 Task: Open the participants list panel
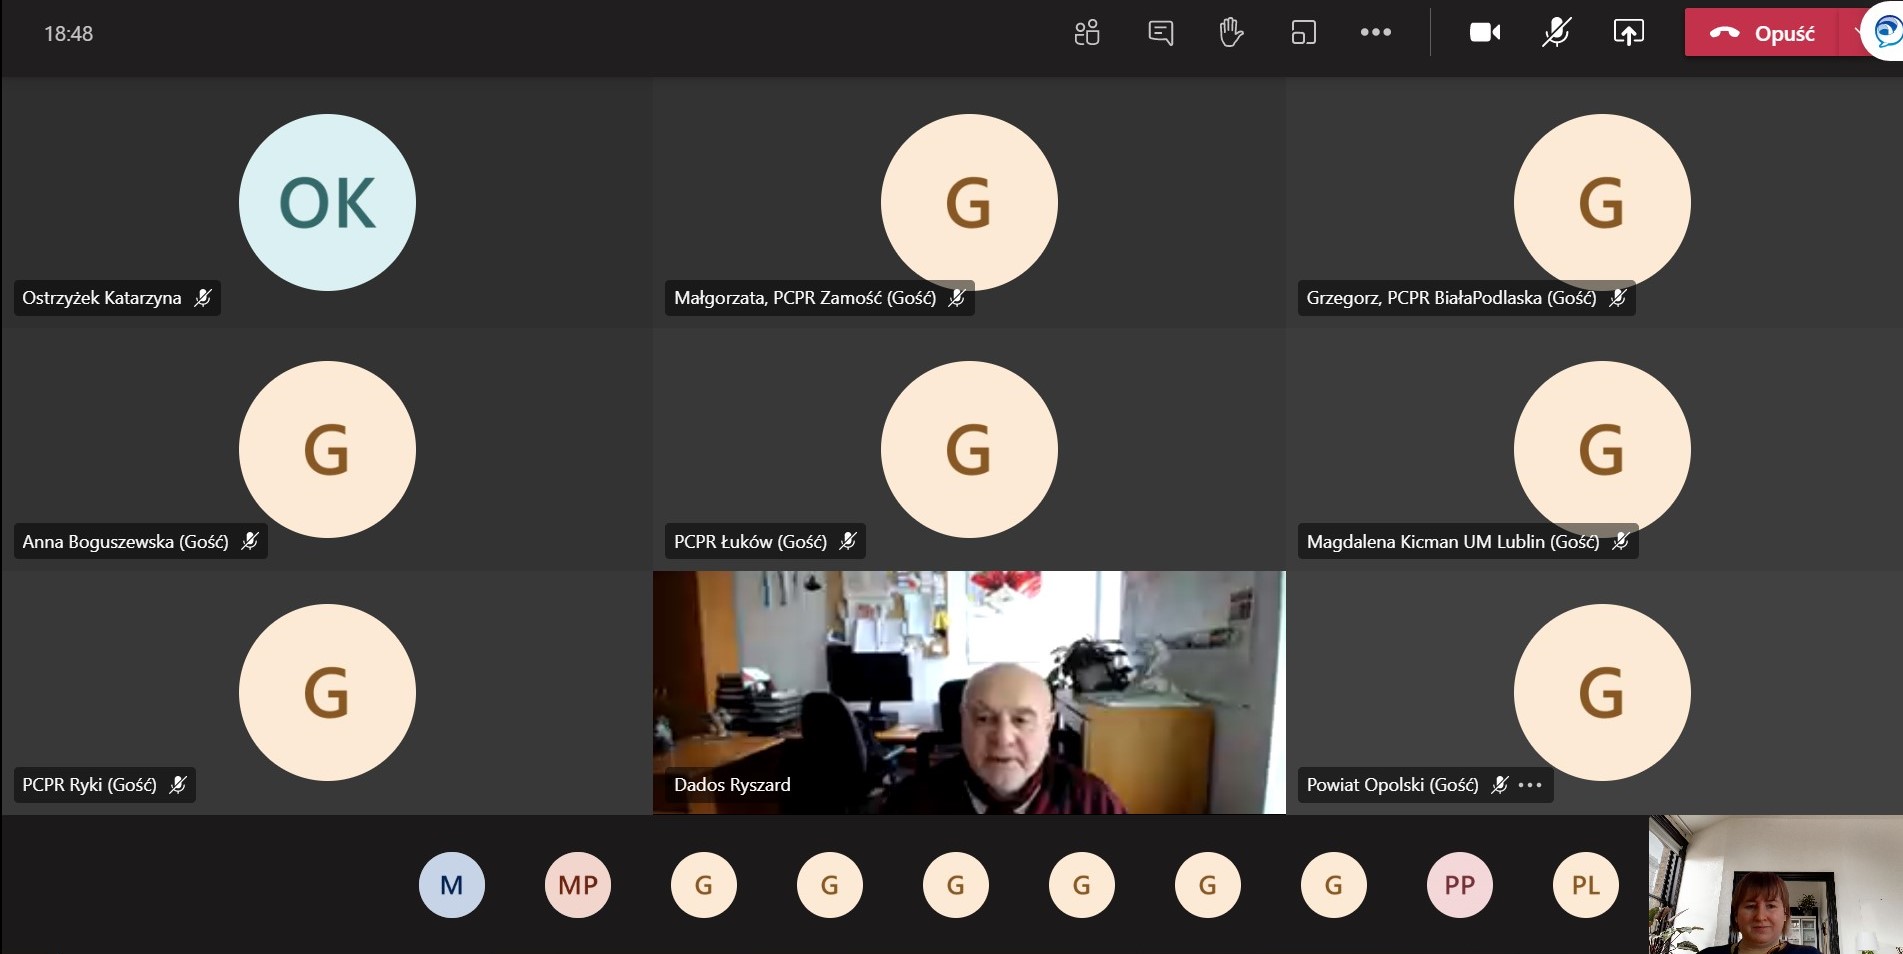[1087, 33]
